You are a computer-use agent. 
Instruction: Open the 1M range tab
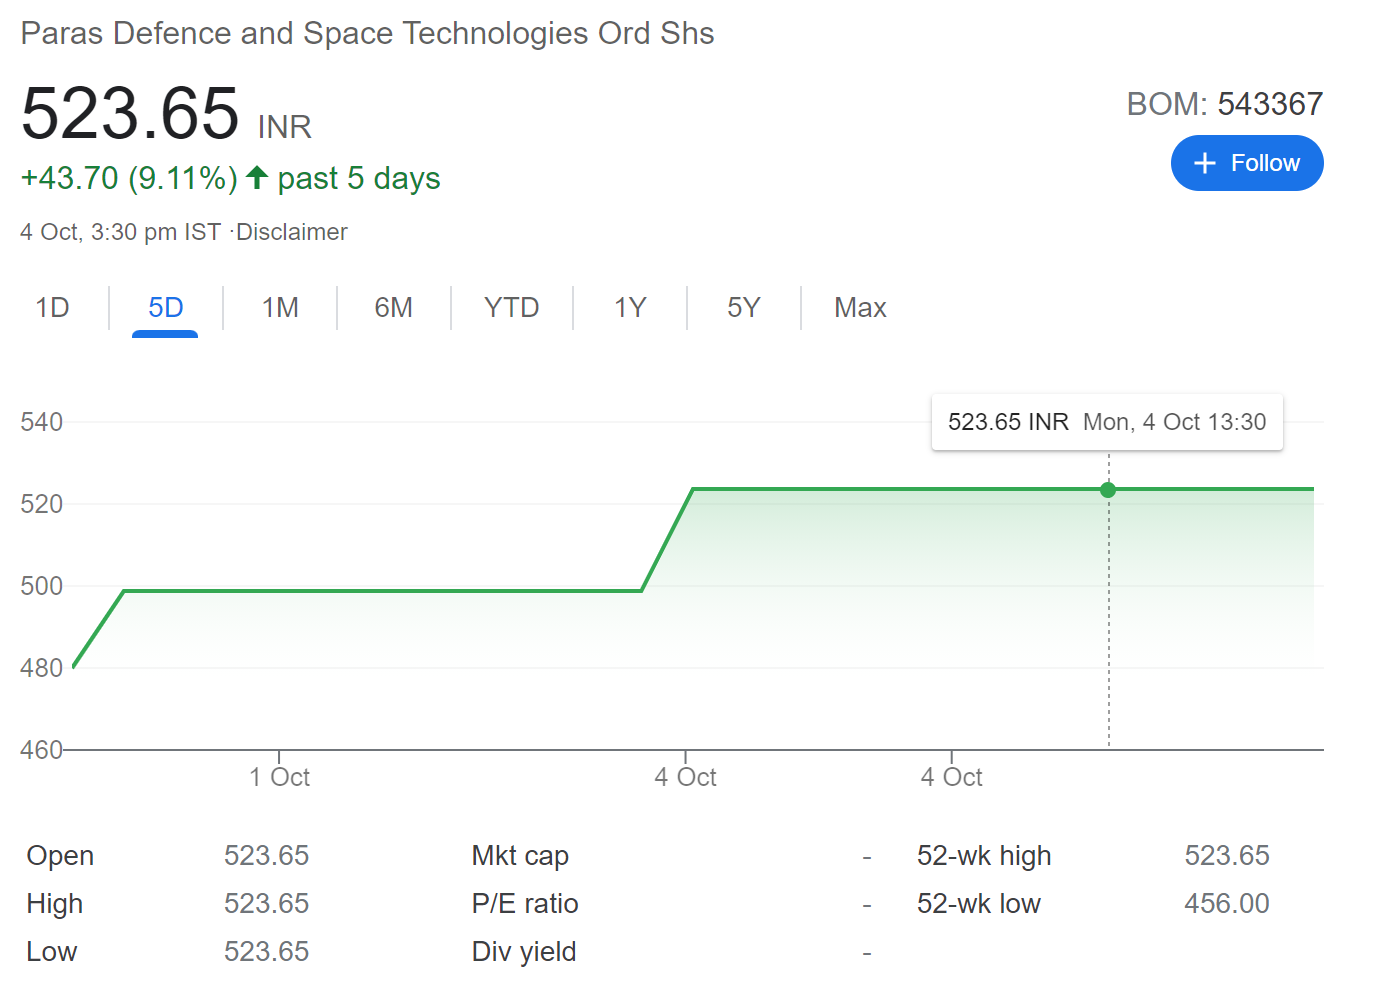(x=280, y=307)
